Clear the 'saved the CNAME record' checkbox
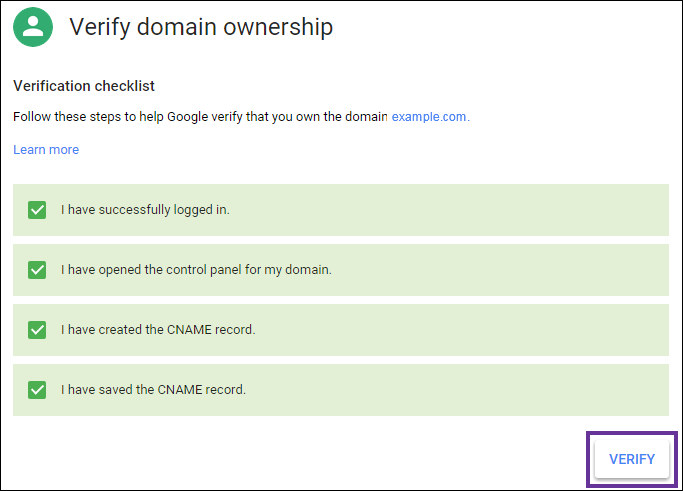Screen dimensions: 683x491 tap(37, 390)
